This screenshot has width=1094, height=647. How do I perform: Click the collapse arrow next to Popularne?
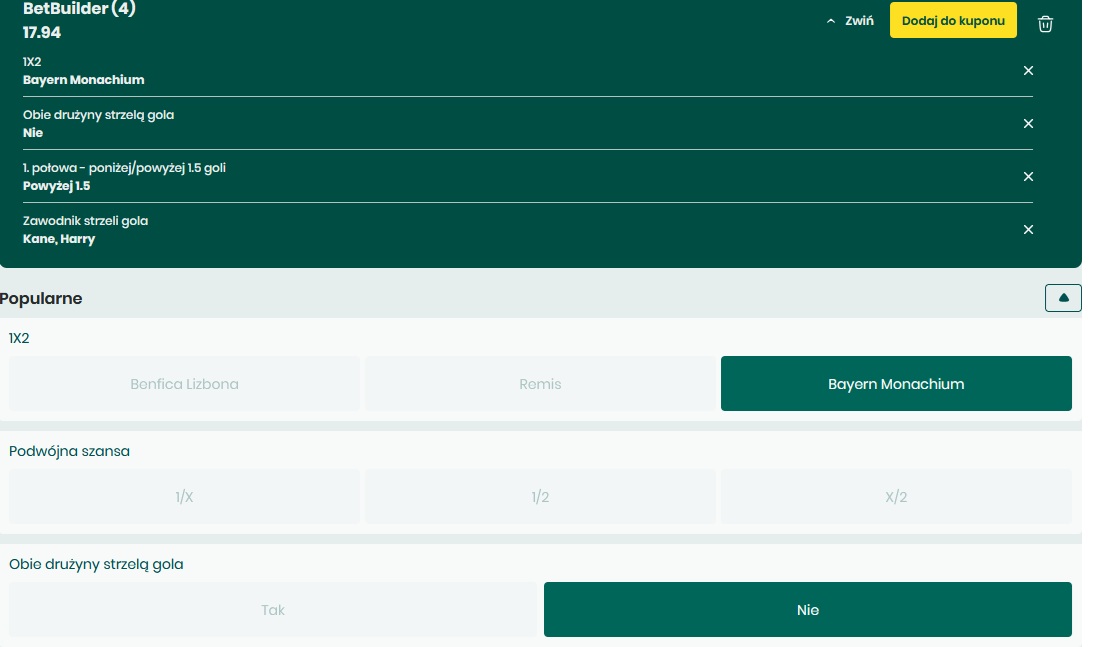[x=1063, y=297]
